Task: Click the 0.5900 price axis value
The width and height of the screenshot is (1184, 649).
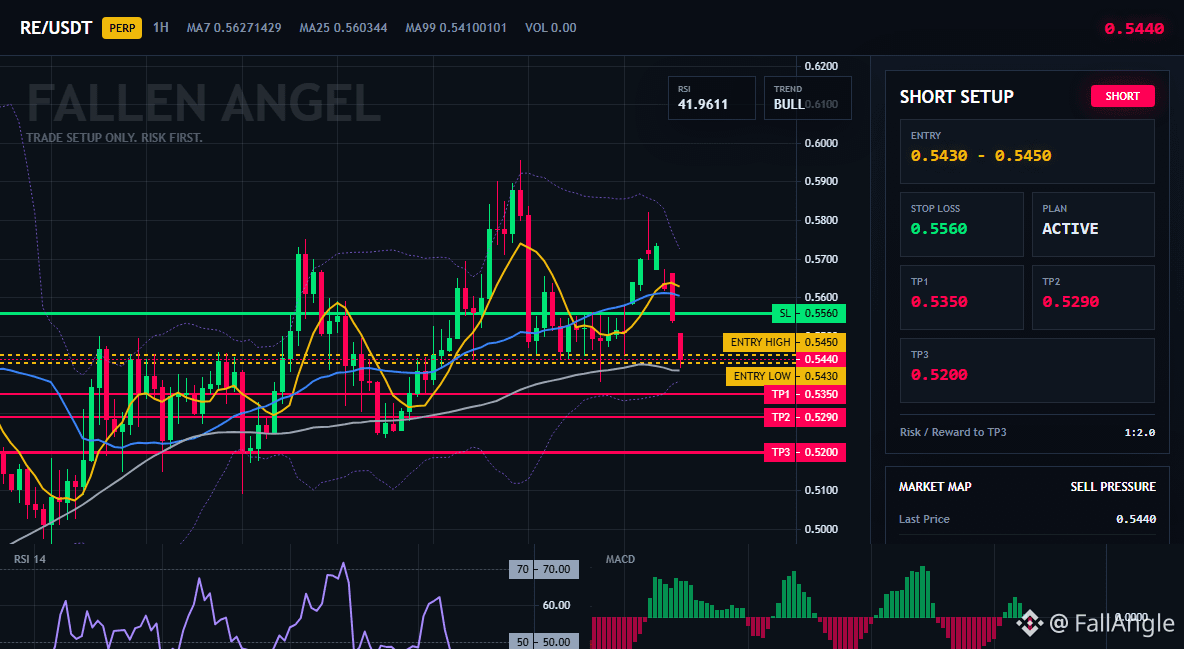Action: [821, 181]
